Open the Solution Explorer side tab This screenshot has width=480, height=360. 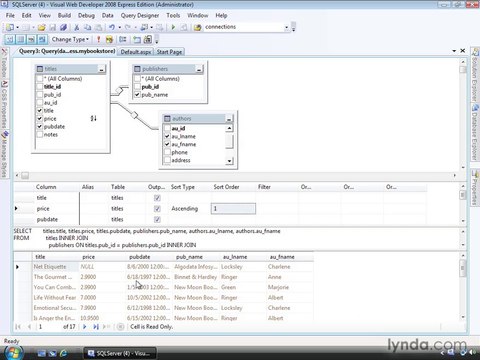pos(475,75)
